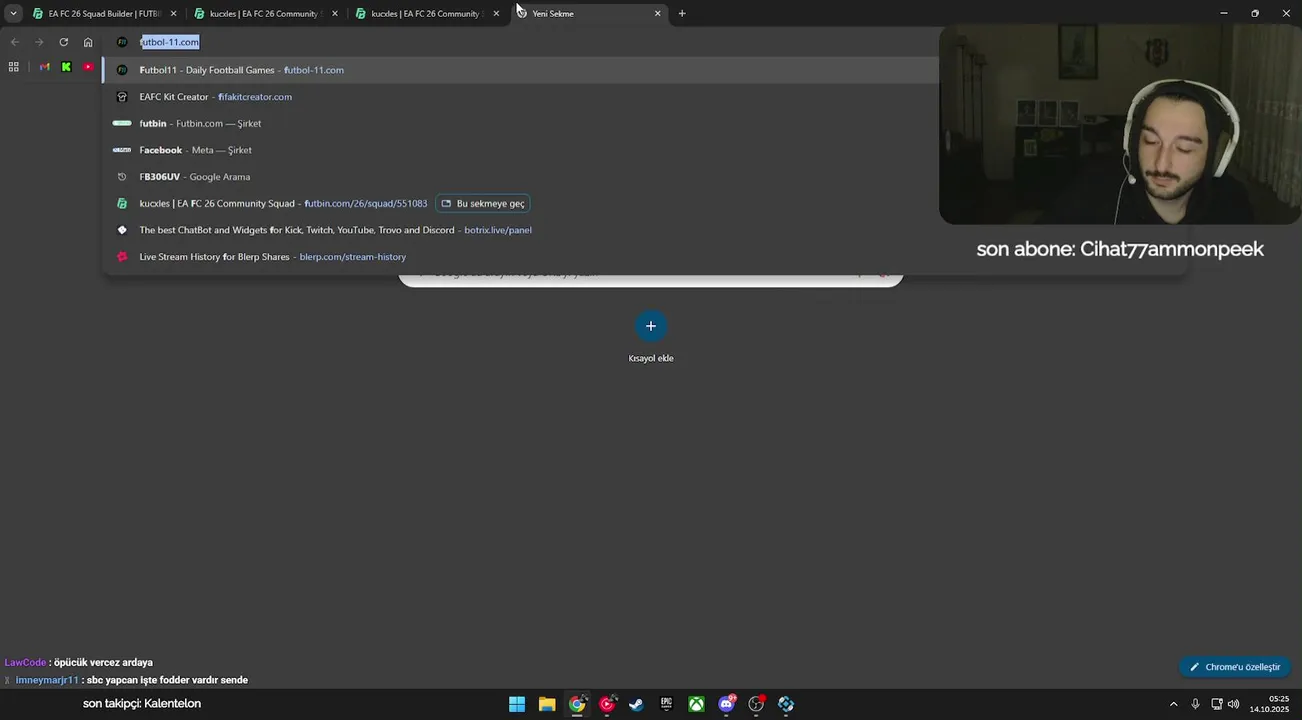Open the Windows Start menu
The height and width of the screenshot is (720, 1302).
[517, 704]
